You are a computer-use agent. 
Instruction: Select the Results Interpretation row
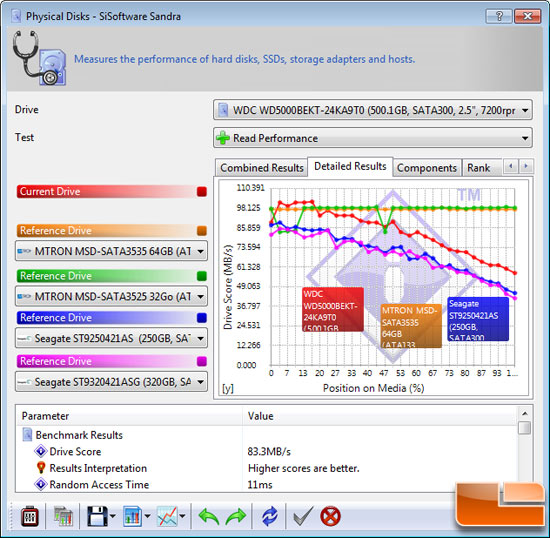coord(266,468)
